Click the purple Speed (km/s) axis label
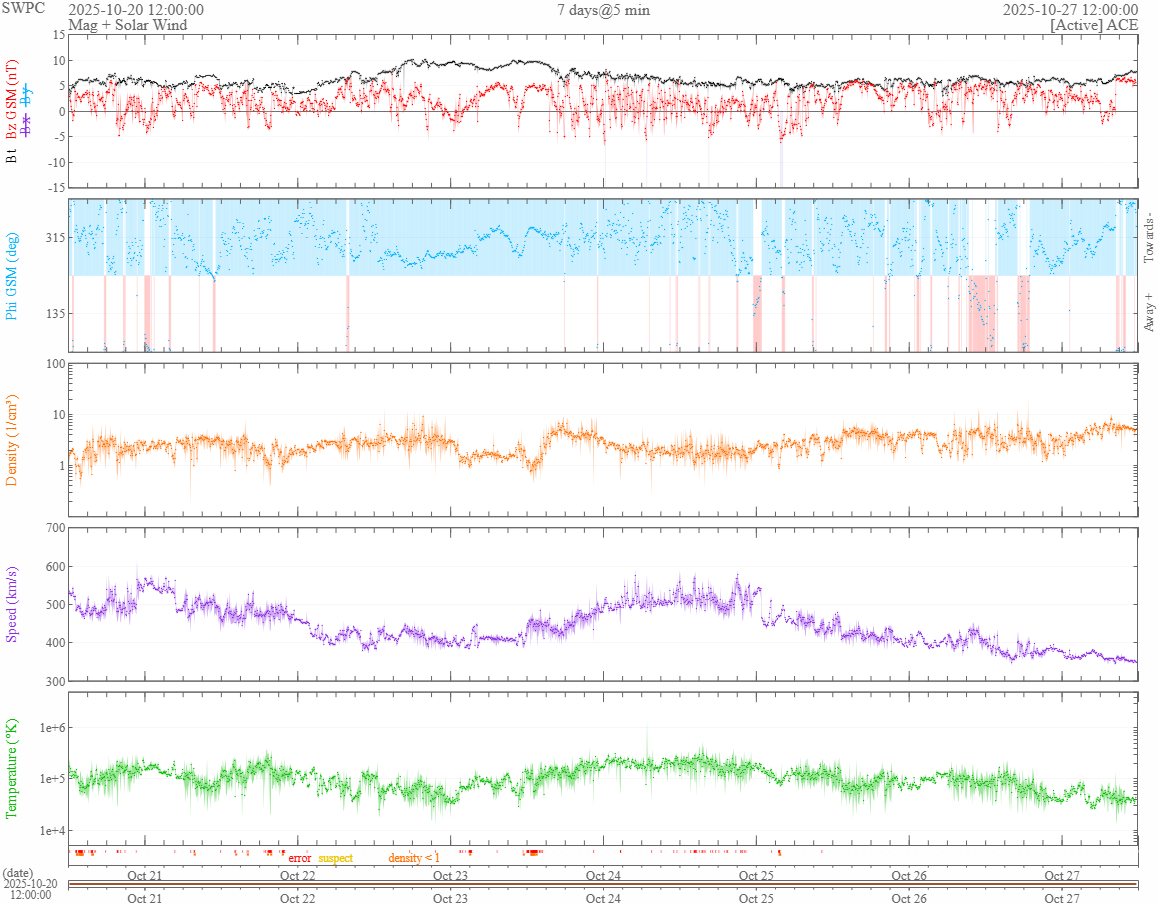 click(x=12, y=604)
